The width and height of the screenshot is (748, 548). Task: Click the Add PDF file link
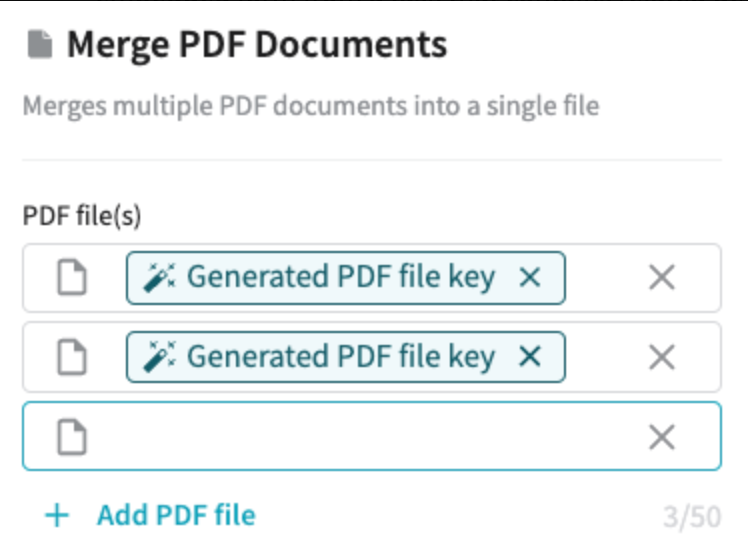coord(177,516)
